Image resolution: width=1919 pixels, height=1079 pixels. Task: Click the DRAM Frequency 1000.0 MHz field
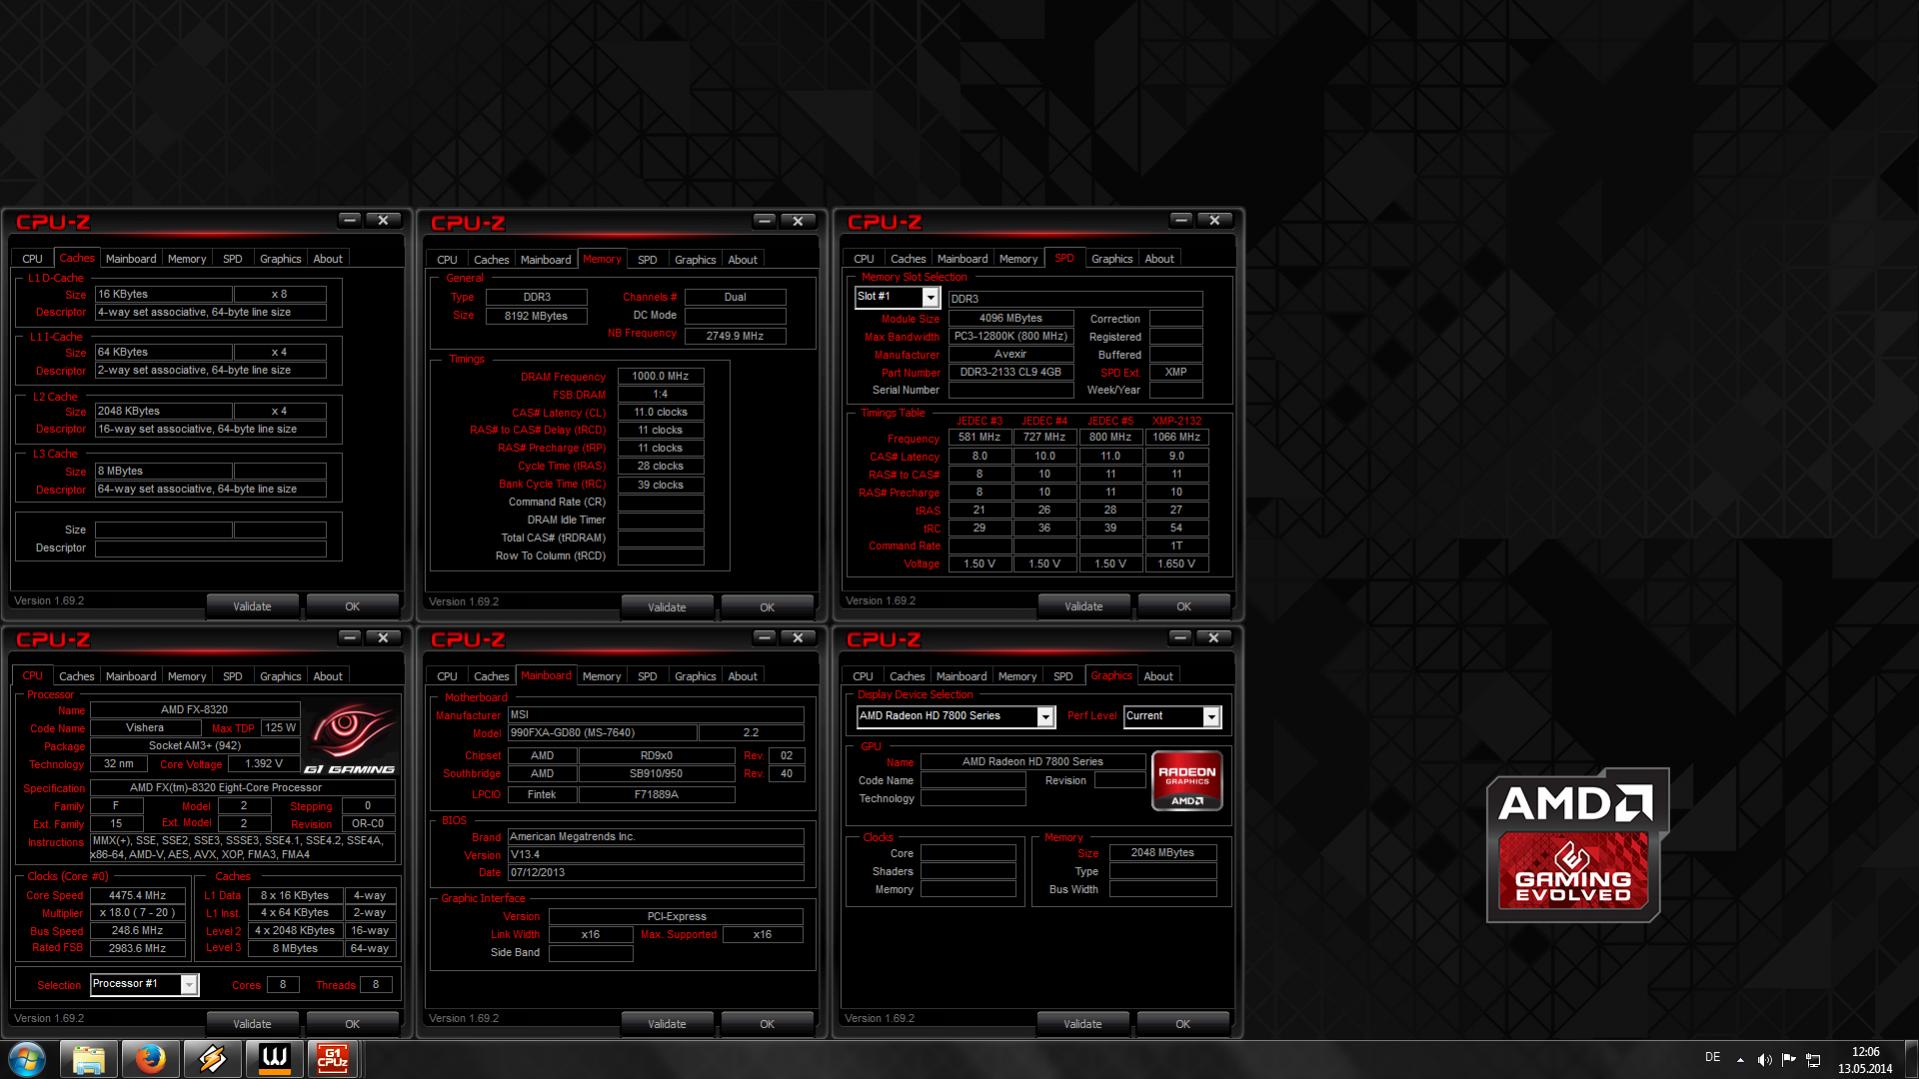pos(660,377)
